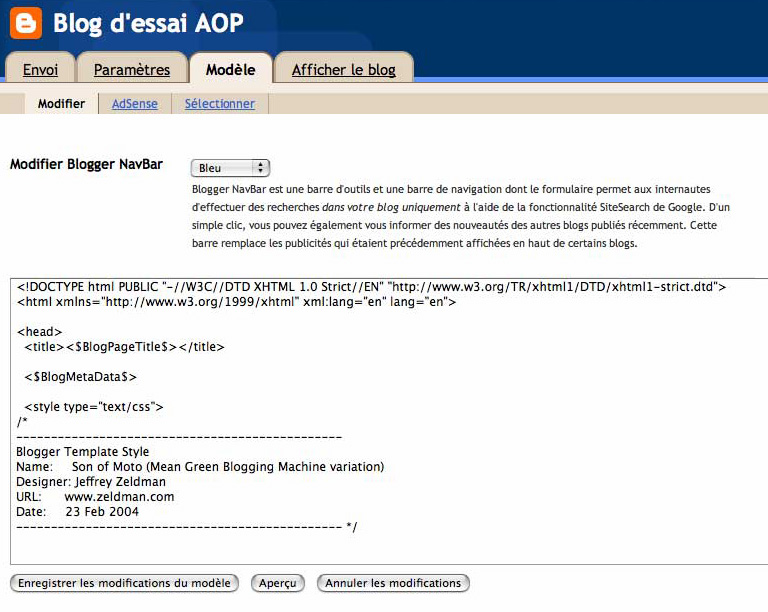This screenshot has height=612, width=768.
Task: Click the Modifier Blogger NavBar label
Action: (86, 164)
